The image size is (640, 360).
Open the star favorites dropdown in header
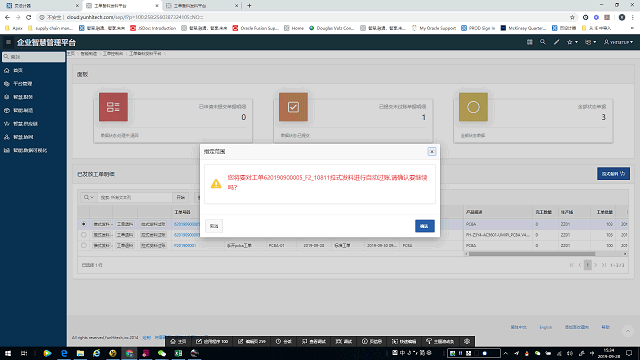pyautogui.click(x=572, y=42)
